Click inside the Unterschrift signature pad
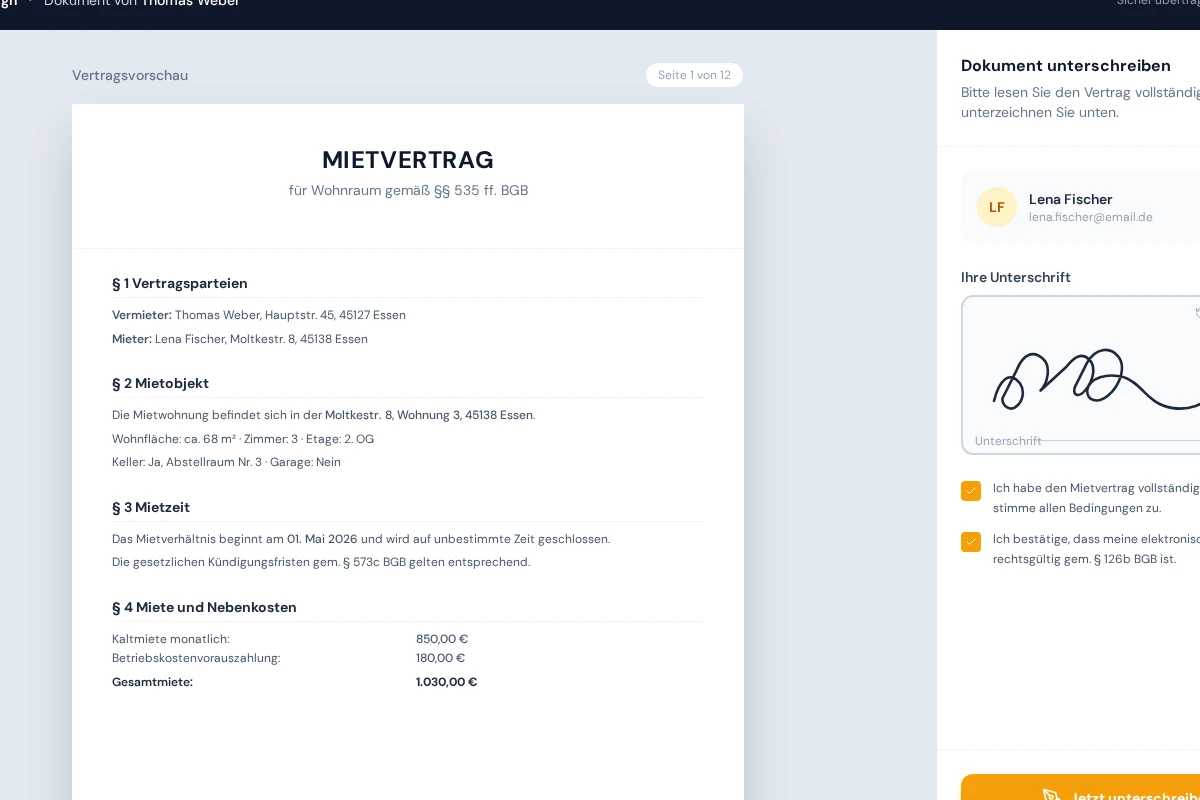Viewport: 1200px width, 800px height. (1080, 375)
